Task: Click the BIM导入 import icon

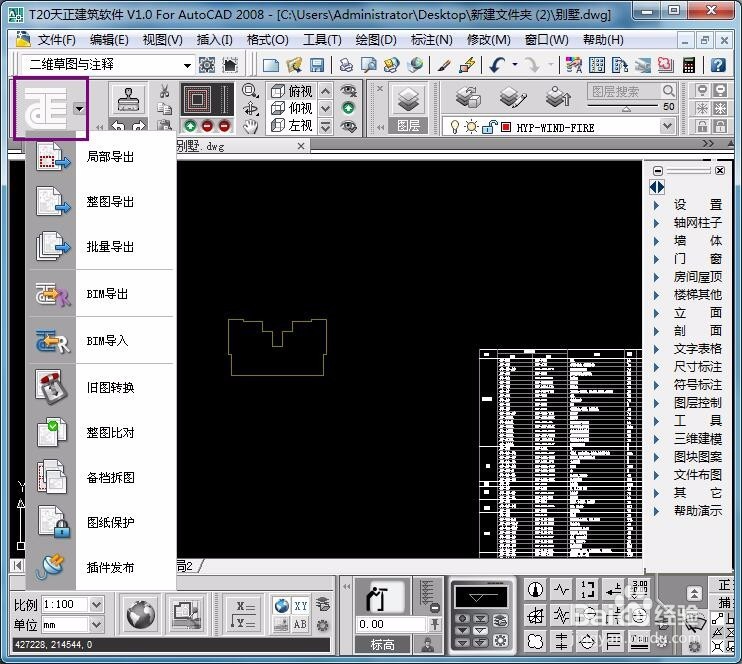Action: 53,341
